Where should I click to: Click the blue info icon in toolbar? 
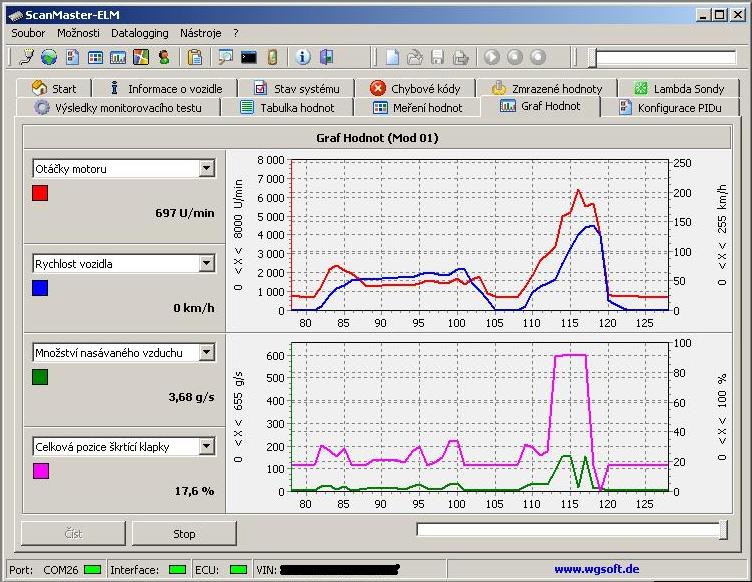tap(303, 57)
